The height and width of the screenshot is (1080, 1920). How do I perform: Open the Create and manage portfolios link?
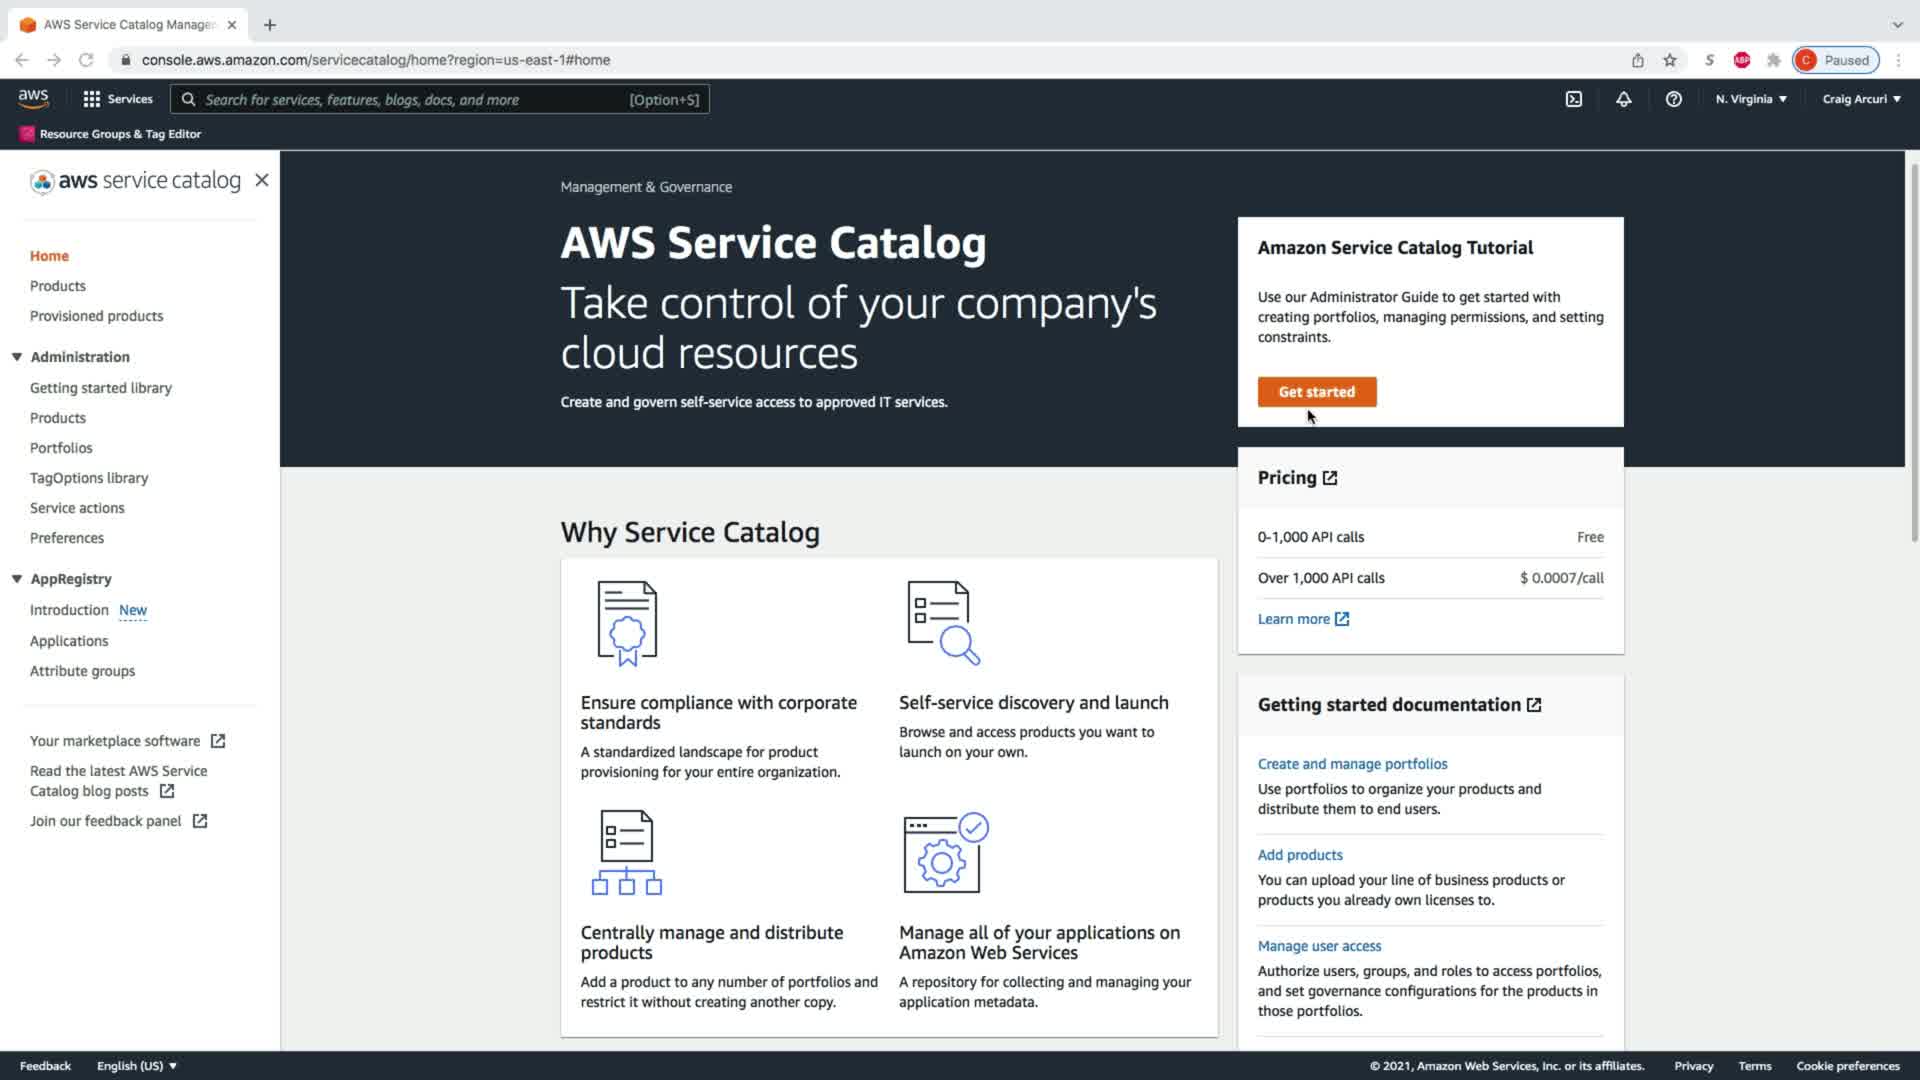(x=1352, y=764)
